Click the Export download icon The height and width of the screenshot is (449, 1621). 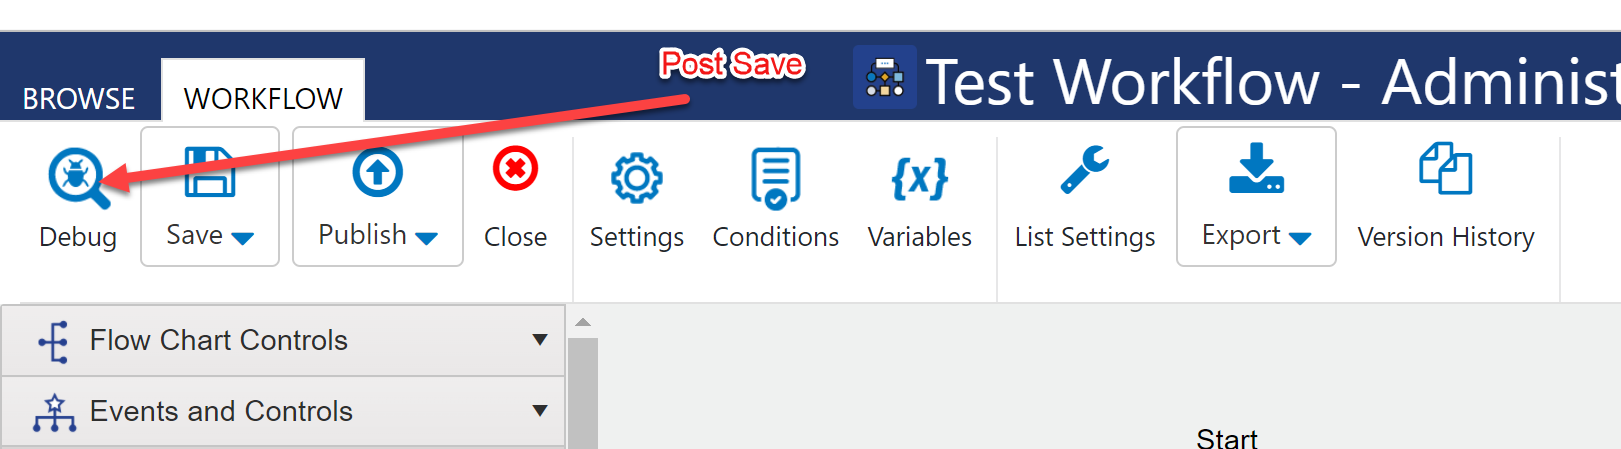1256,168
